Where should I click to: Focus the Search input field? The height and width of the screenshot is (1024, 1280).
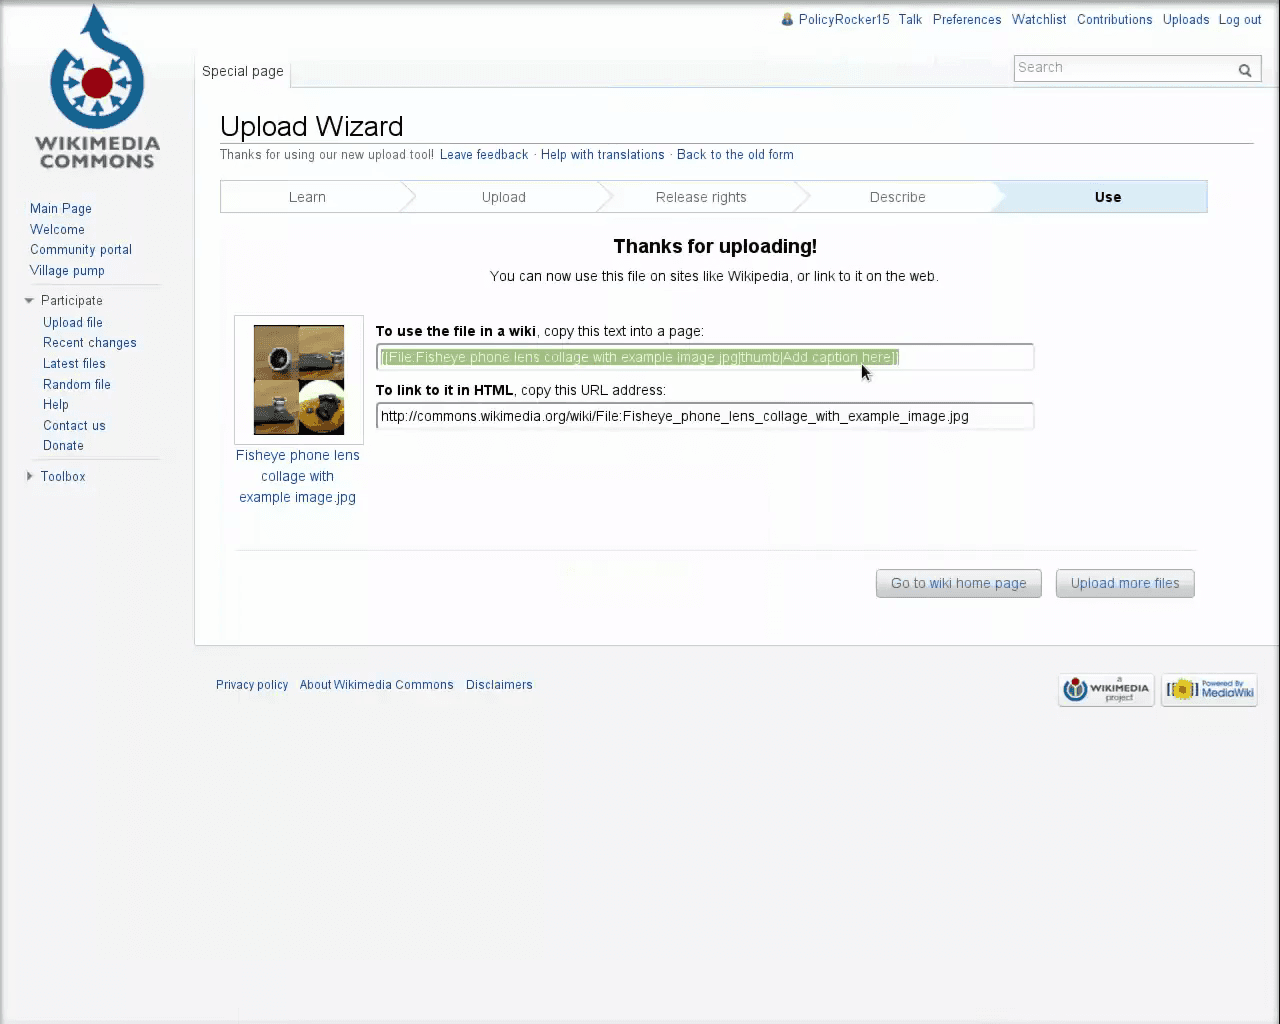click(1124, 68)
